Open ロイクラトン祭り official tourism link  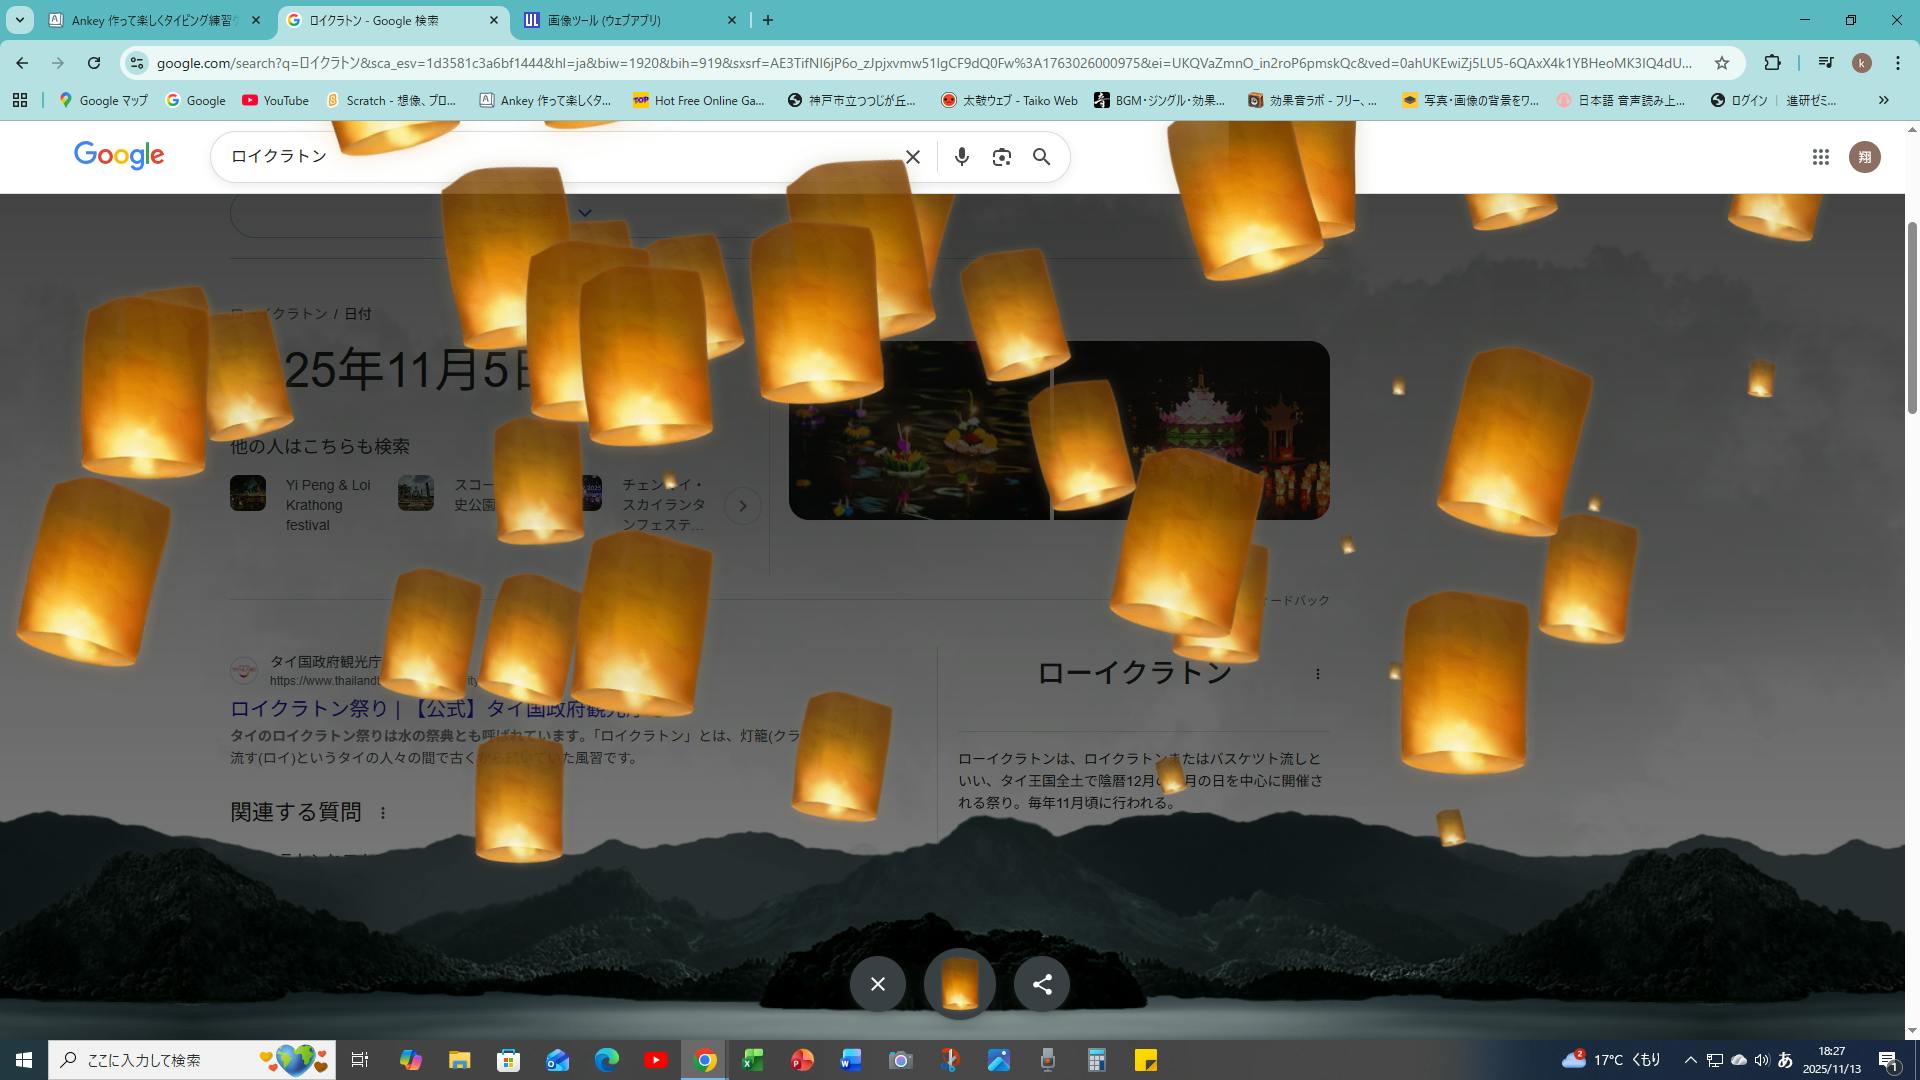(x=310, y=709)
